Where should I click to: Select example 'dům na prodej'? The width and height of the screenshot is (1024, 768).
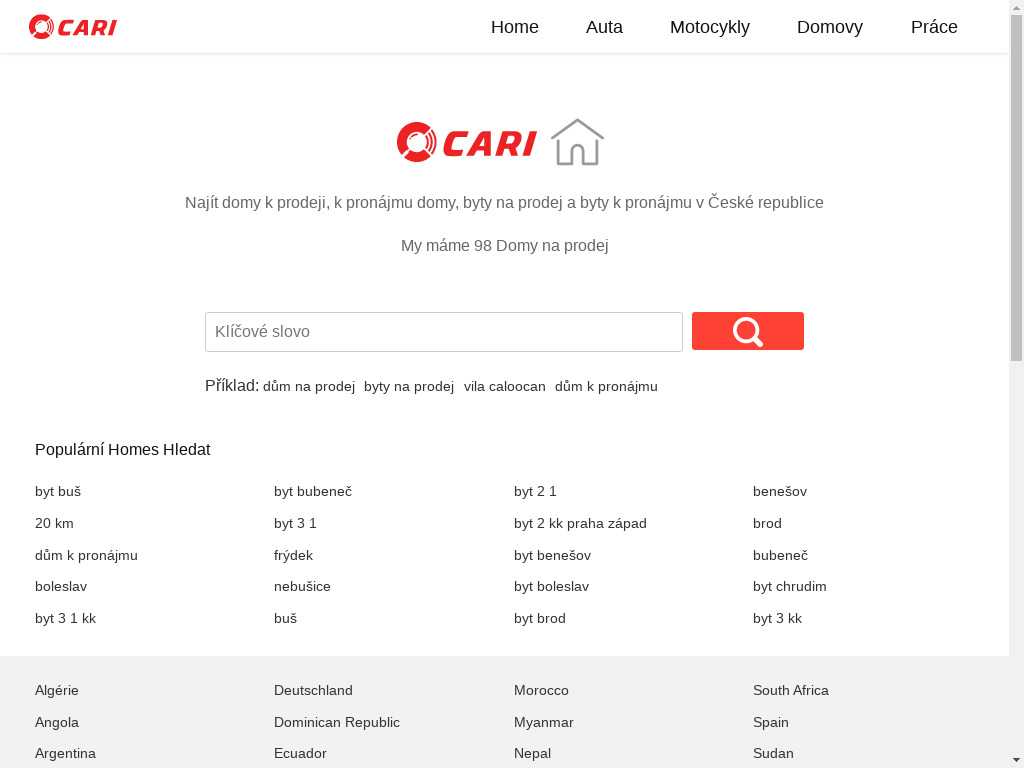pos(309,387)
